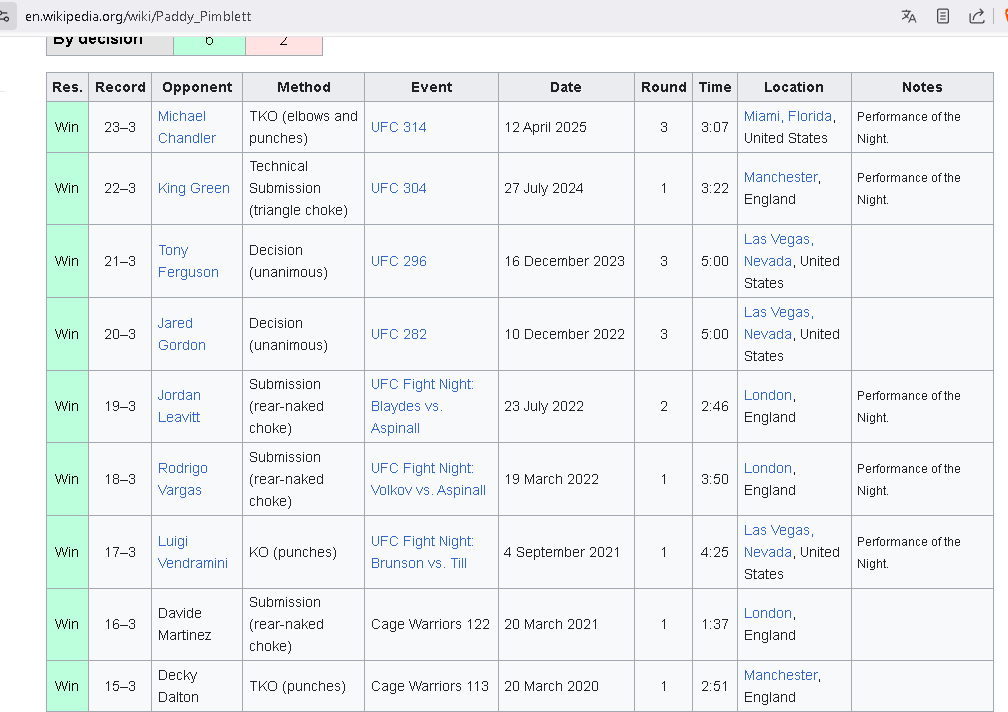Click the TKO (punches) method cell
The width and height of the screenshot is (1008, 712).
[303, 686]
